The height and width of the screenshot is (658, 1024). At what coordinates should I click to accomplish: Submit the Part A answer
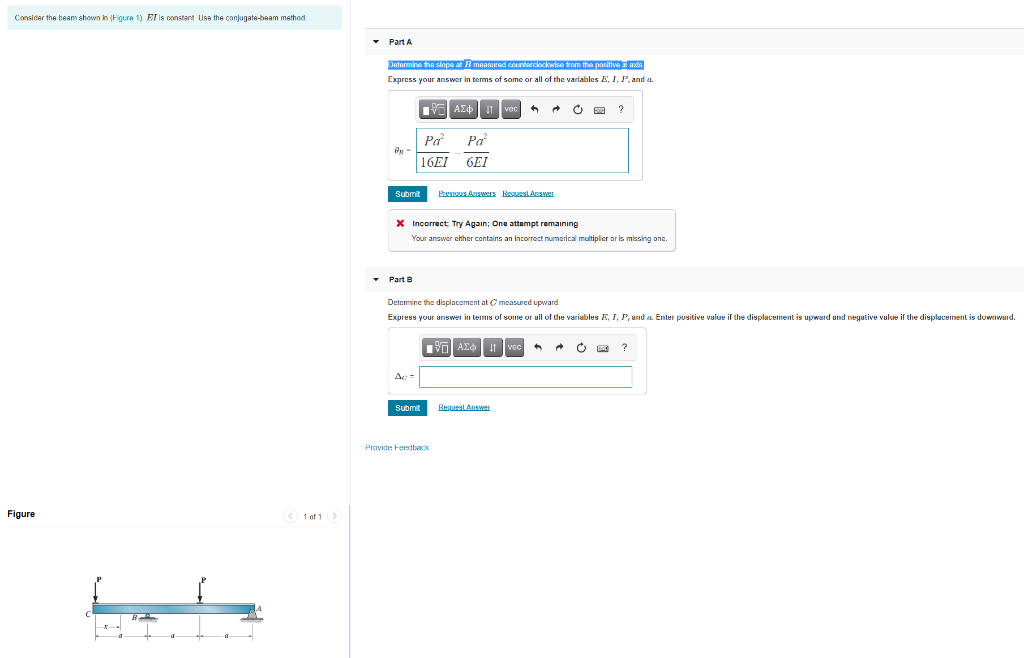[x=407, y=193]
